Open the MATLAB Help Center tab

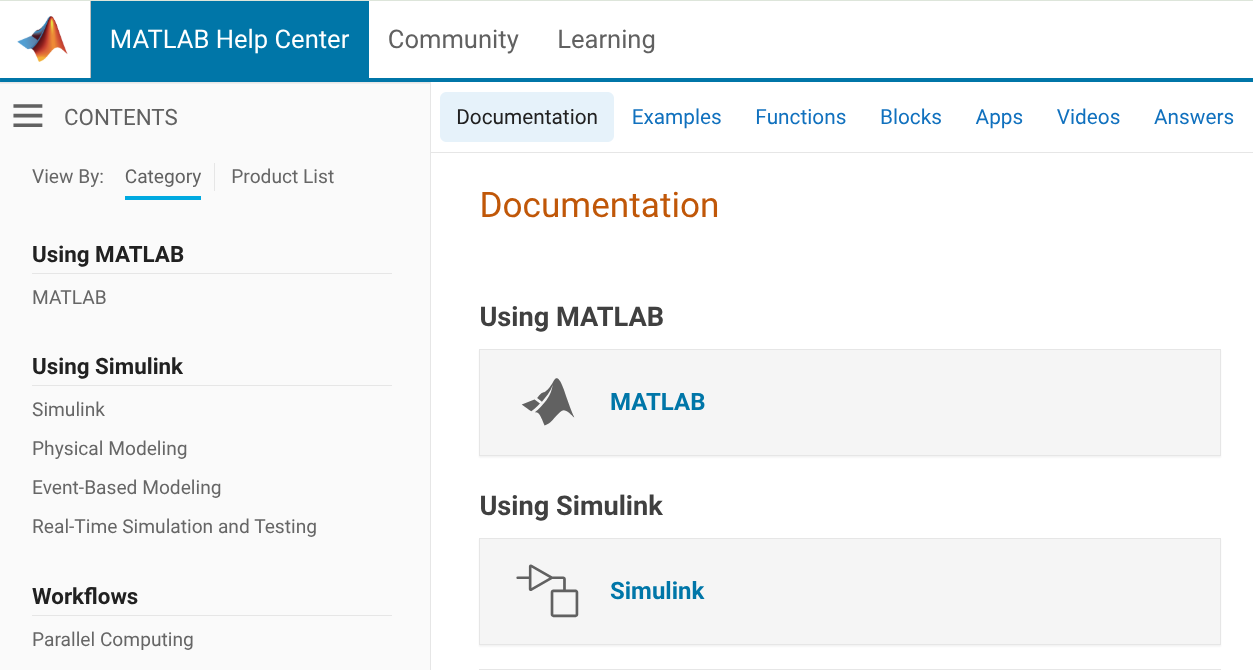pos(229,40)
